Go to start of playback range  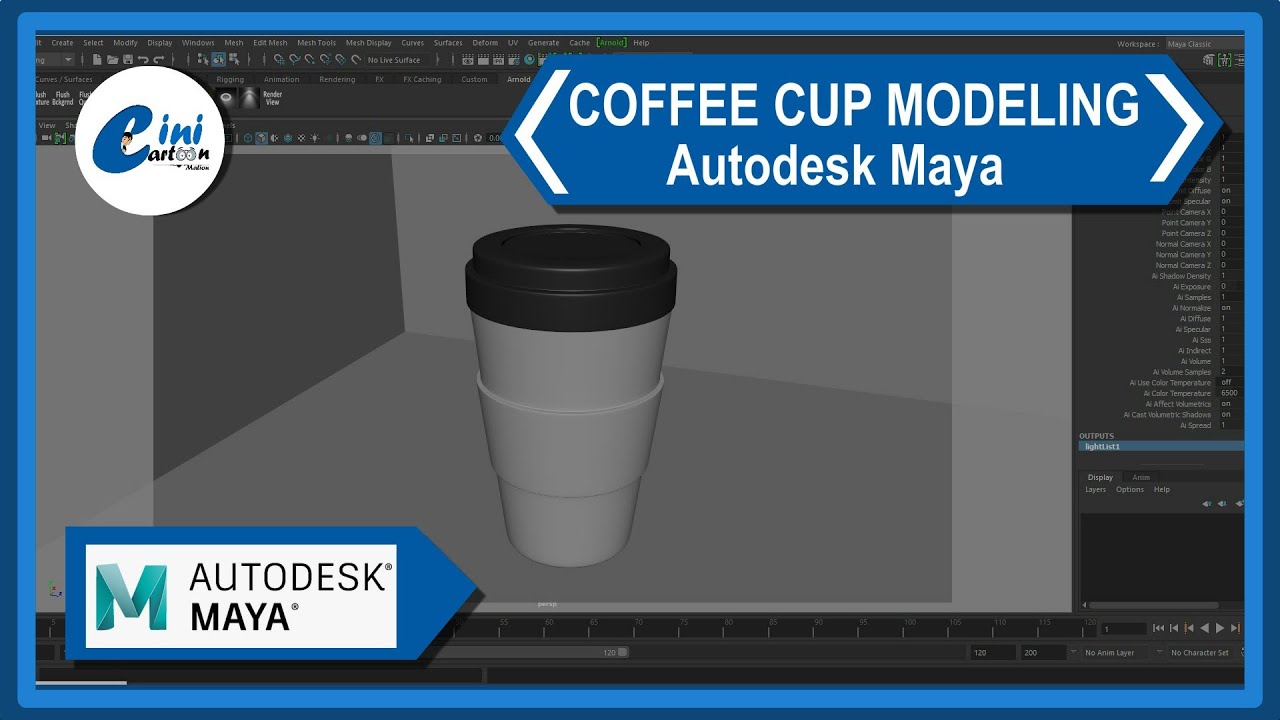click(1158, 628)
